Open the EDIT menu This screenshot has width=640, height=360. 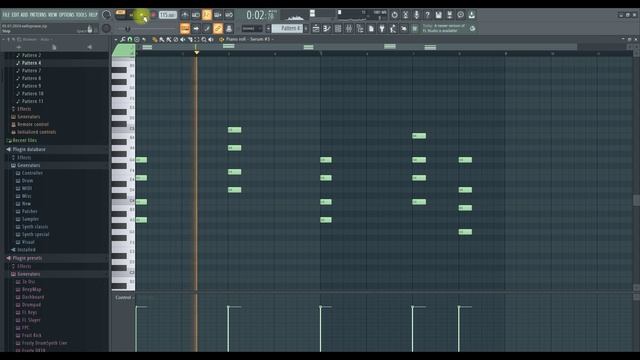15,15
